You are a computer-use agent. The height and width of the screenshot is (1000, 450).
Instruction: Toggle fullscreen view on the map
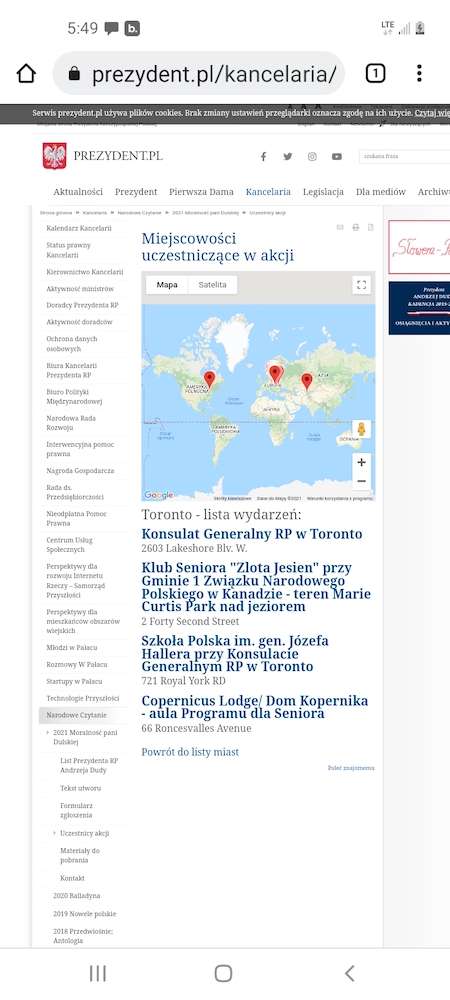[361, 285]
